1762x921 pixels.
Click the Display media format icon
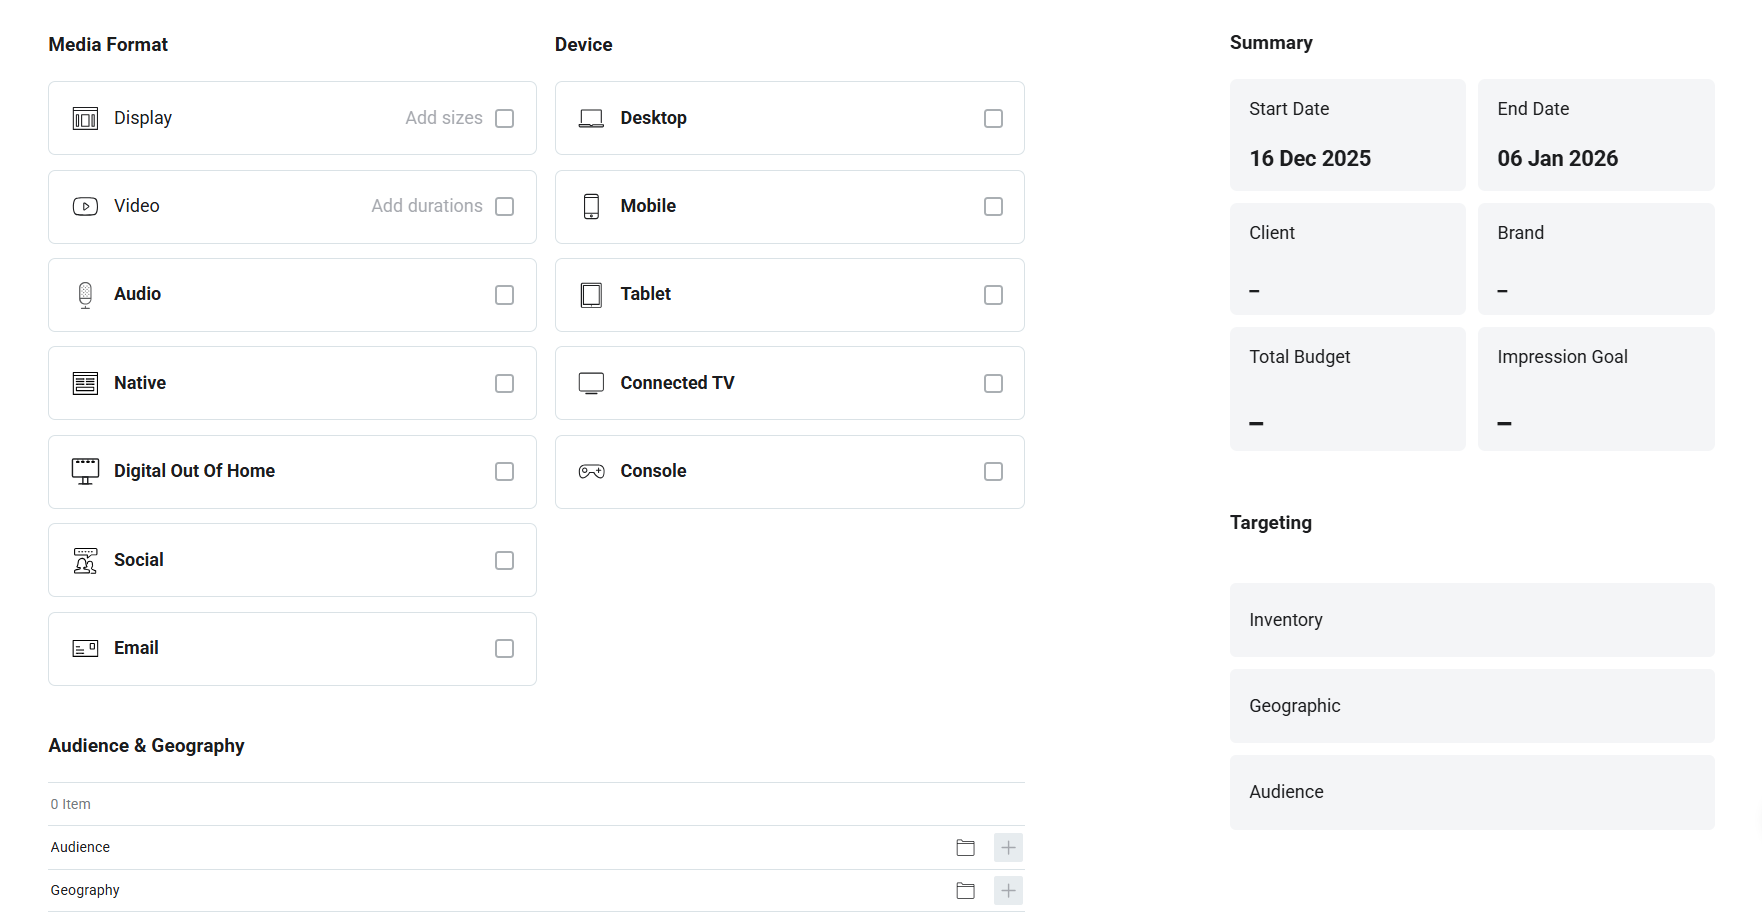click(x=85, y=119)
